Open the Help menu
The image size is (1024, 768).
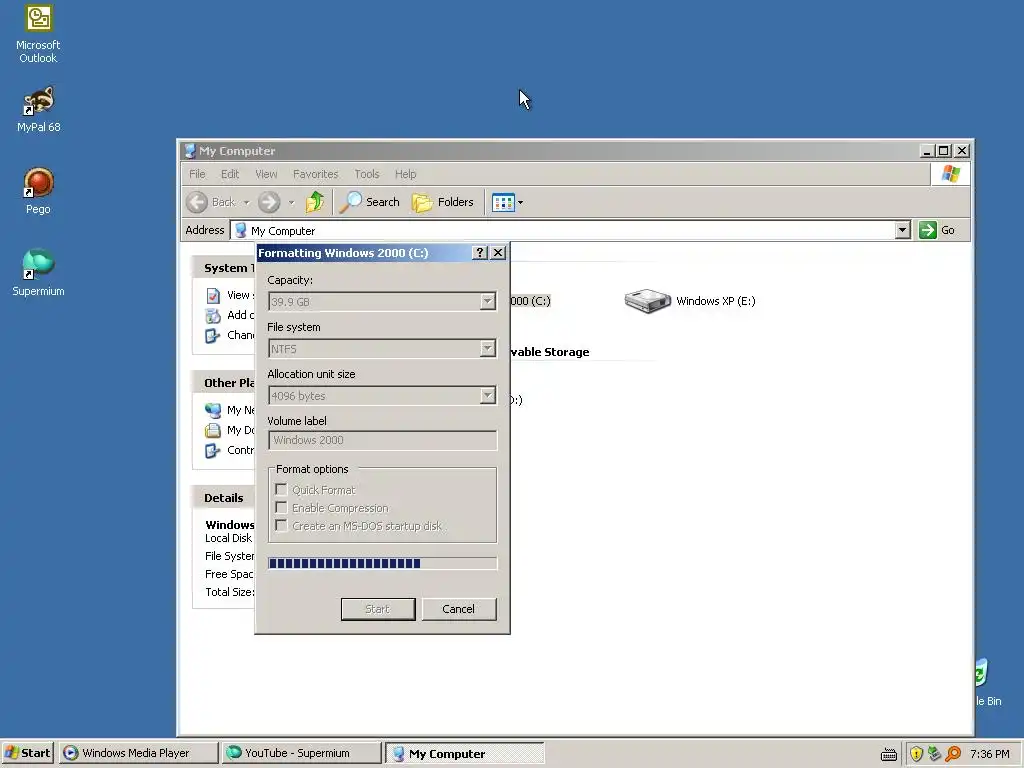coord(405,174)
